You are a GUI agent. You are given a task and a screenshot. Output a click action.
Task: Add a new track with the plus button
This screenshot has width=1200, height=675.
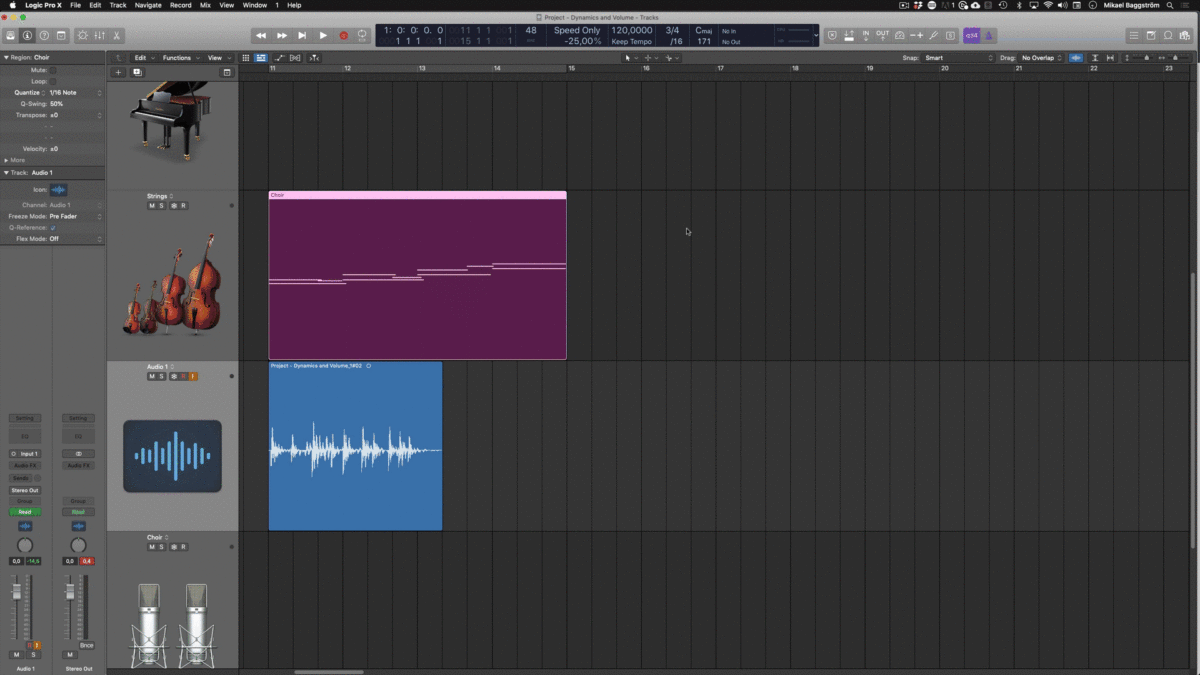coord(119,72)
